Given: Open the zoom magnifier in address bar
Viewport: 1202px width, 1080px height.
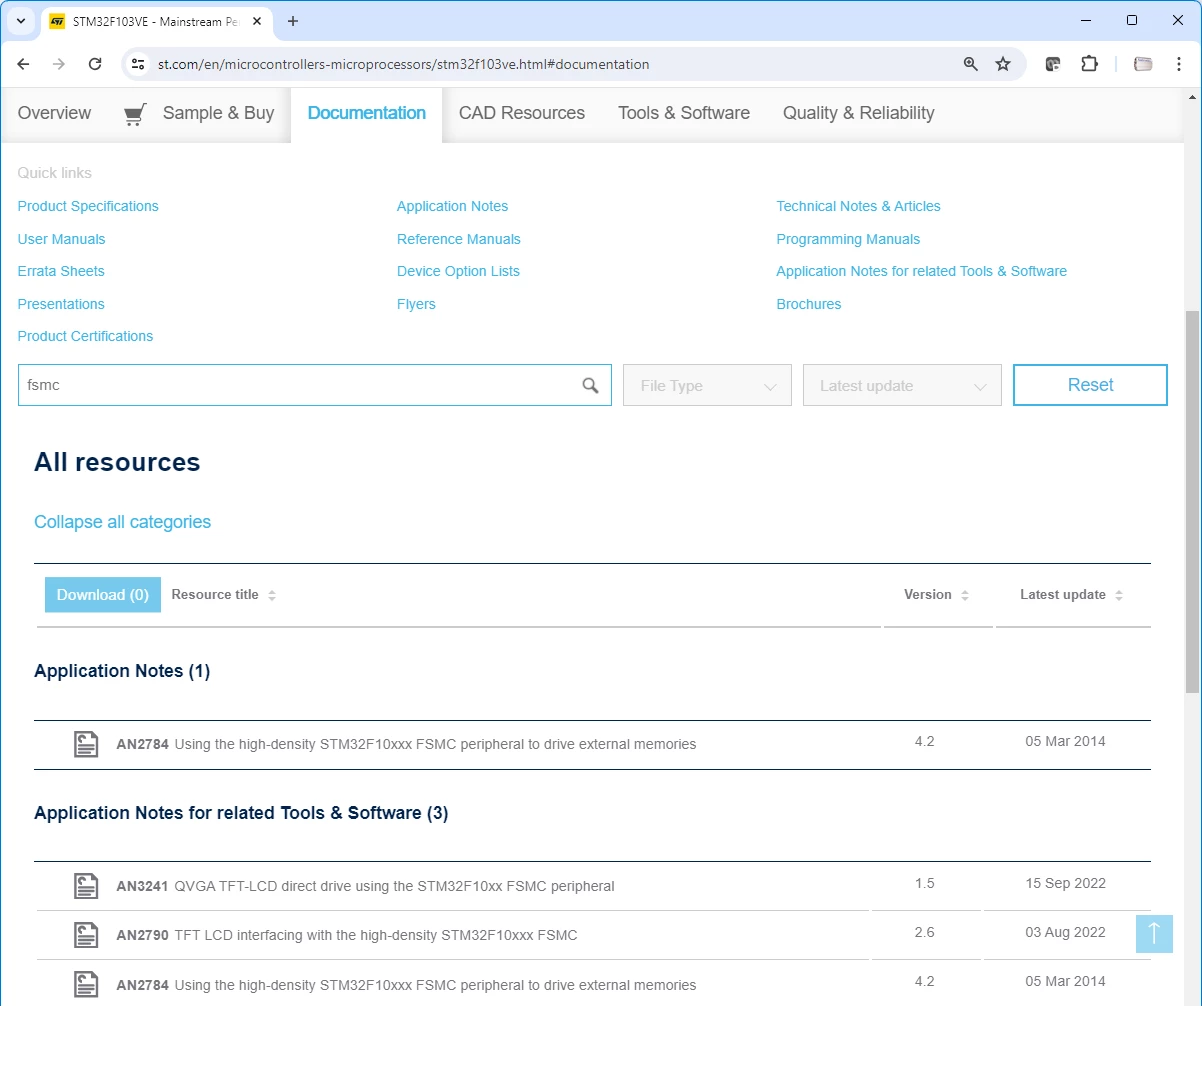Looking at the screenshot, I should point(970,64).
